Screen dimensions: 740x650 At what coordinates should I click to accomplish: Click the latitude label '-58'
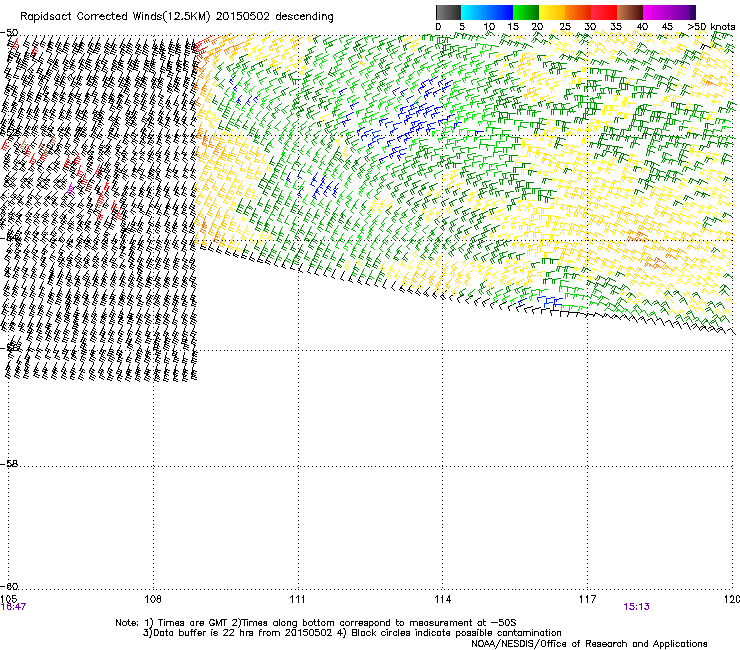pos(9,464)
